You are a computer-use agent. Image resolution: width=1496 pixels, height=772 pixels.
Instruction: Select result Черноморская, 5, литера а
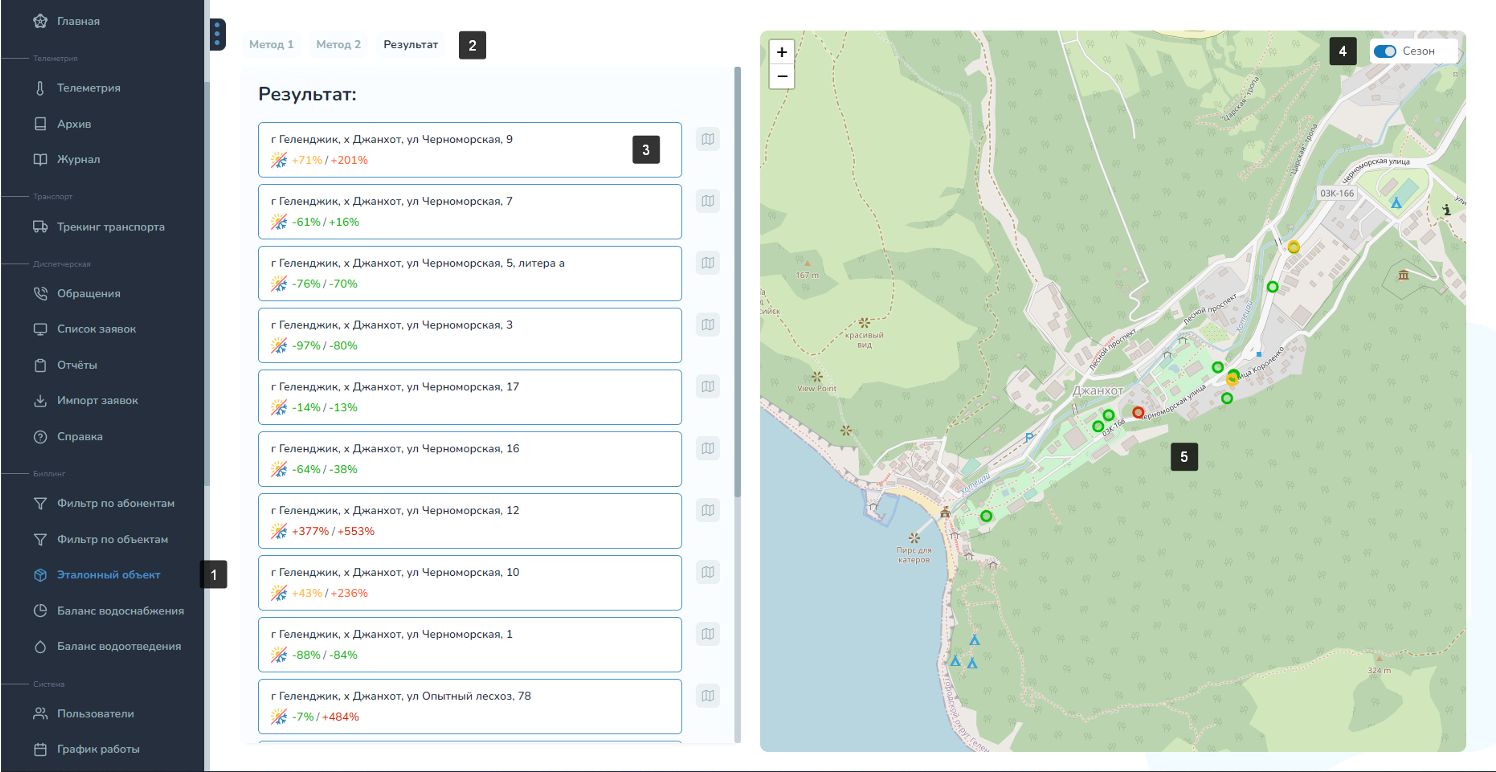[x=469, y=273]
